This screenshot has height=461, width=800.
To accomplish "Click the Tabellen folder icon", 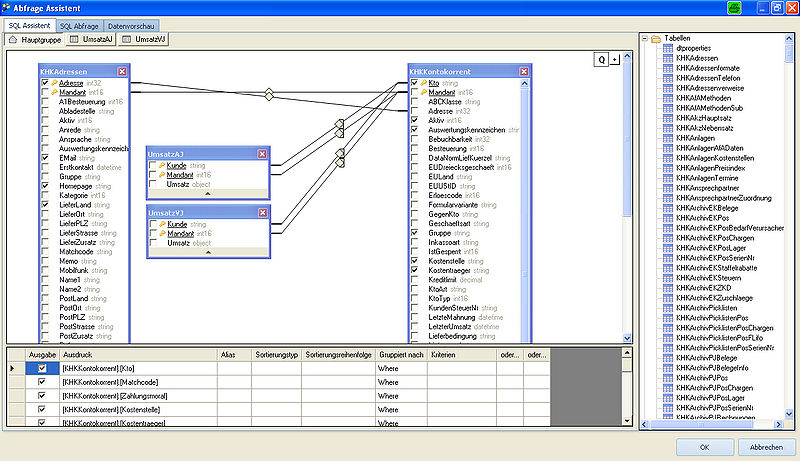I will [x=656, y=38].
